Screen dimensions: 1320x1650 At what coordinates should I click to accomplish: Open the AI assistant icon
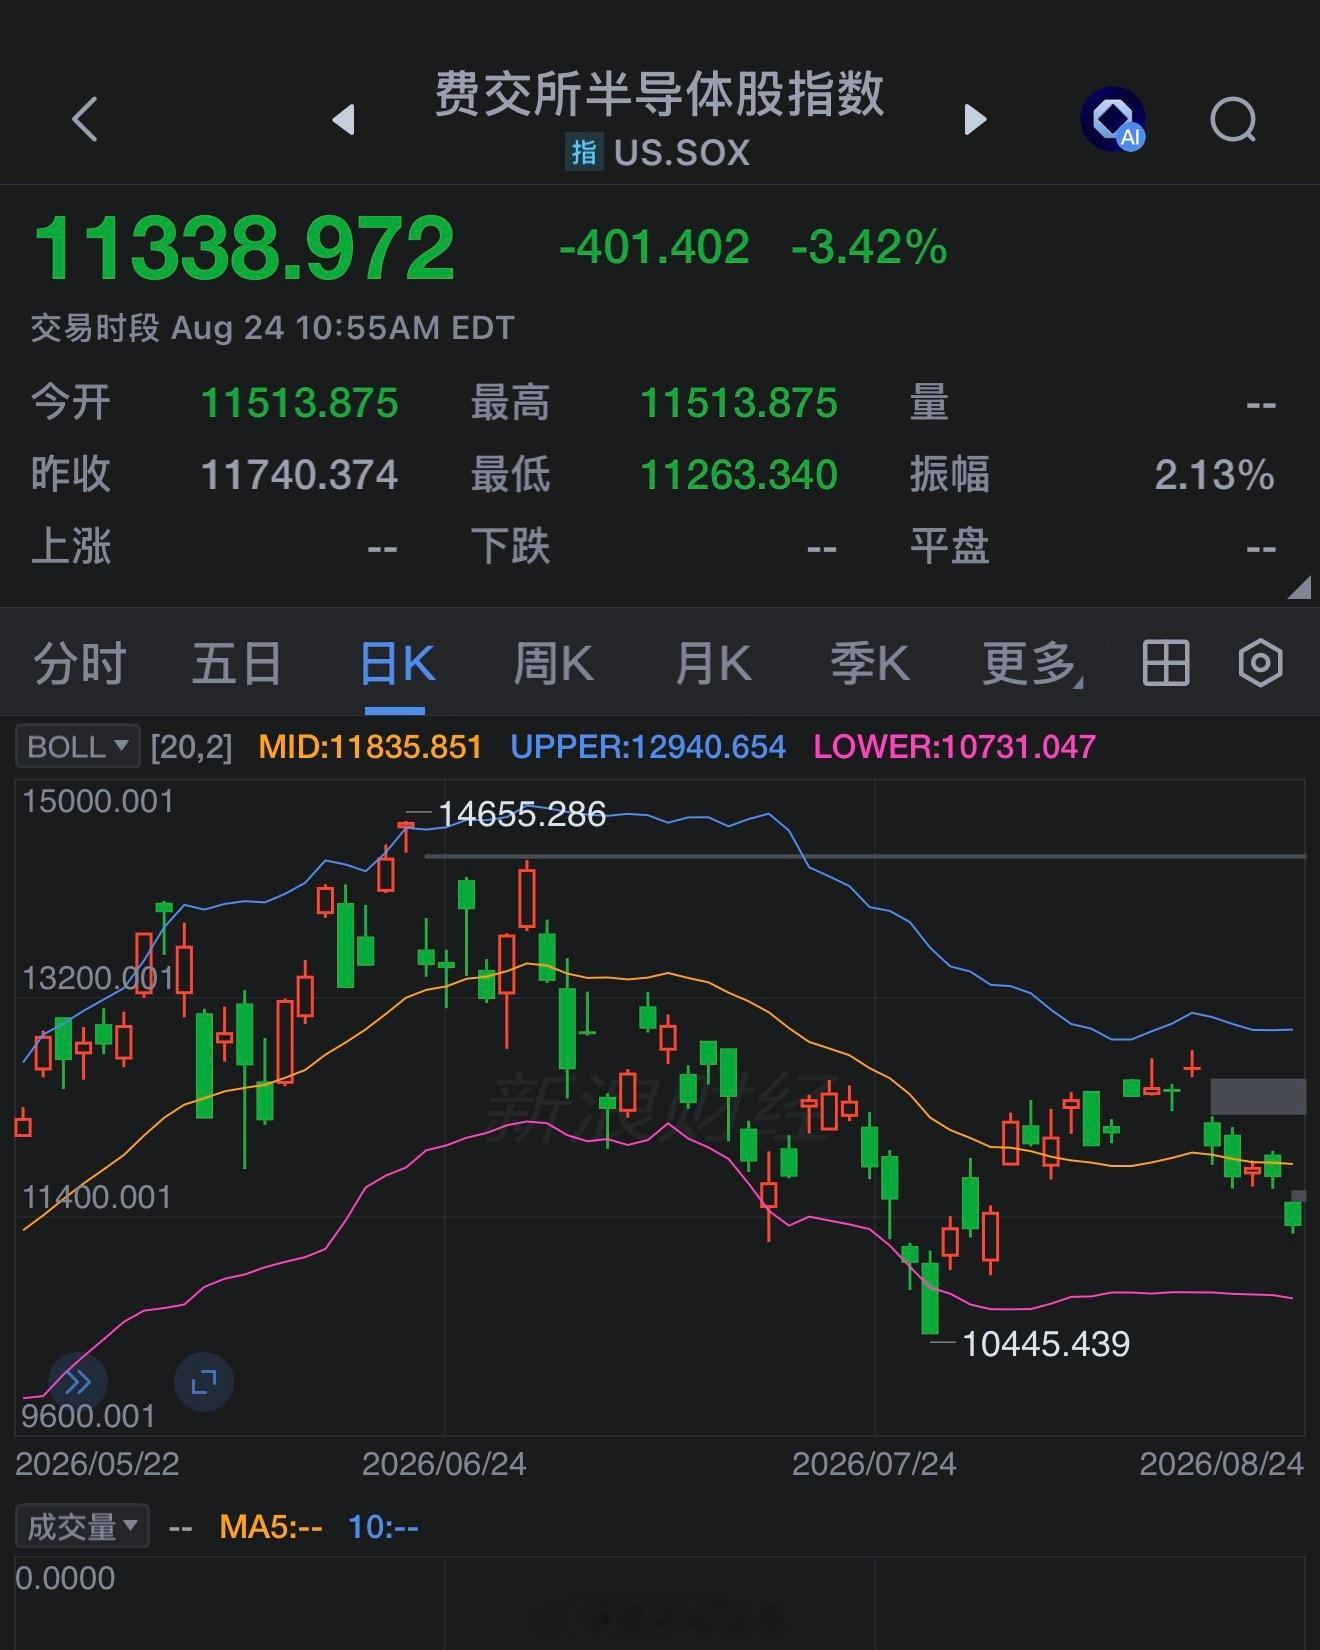coord(1113,120)
